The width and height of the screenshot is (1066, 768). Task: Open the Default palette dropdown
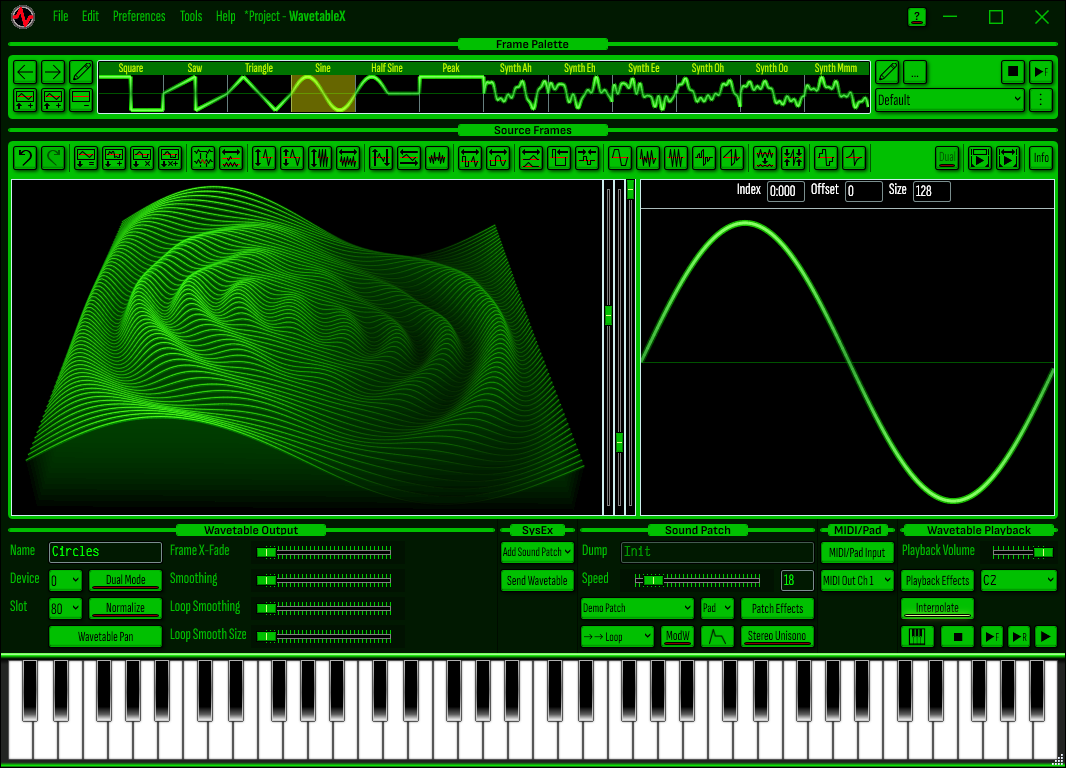click(x=950, y=101)
